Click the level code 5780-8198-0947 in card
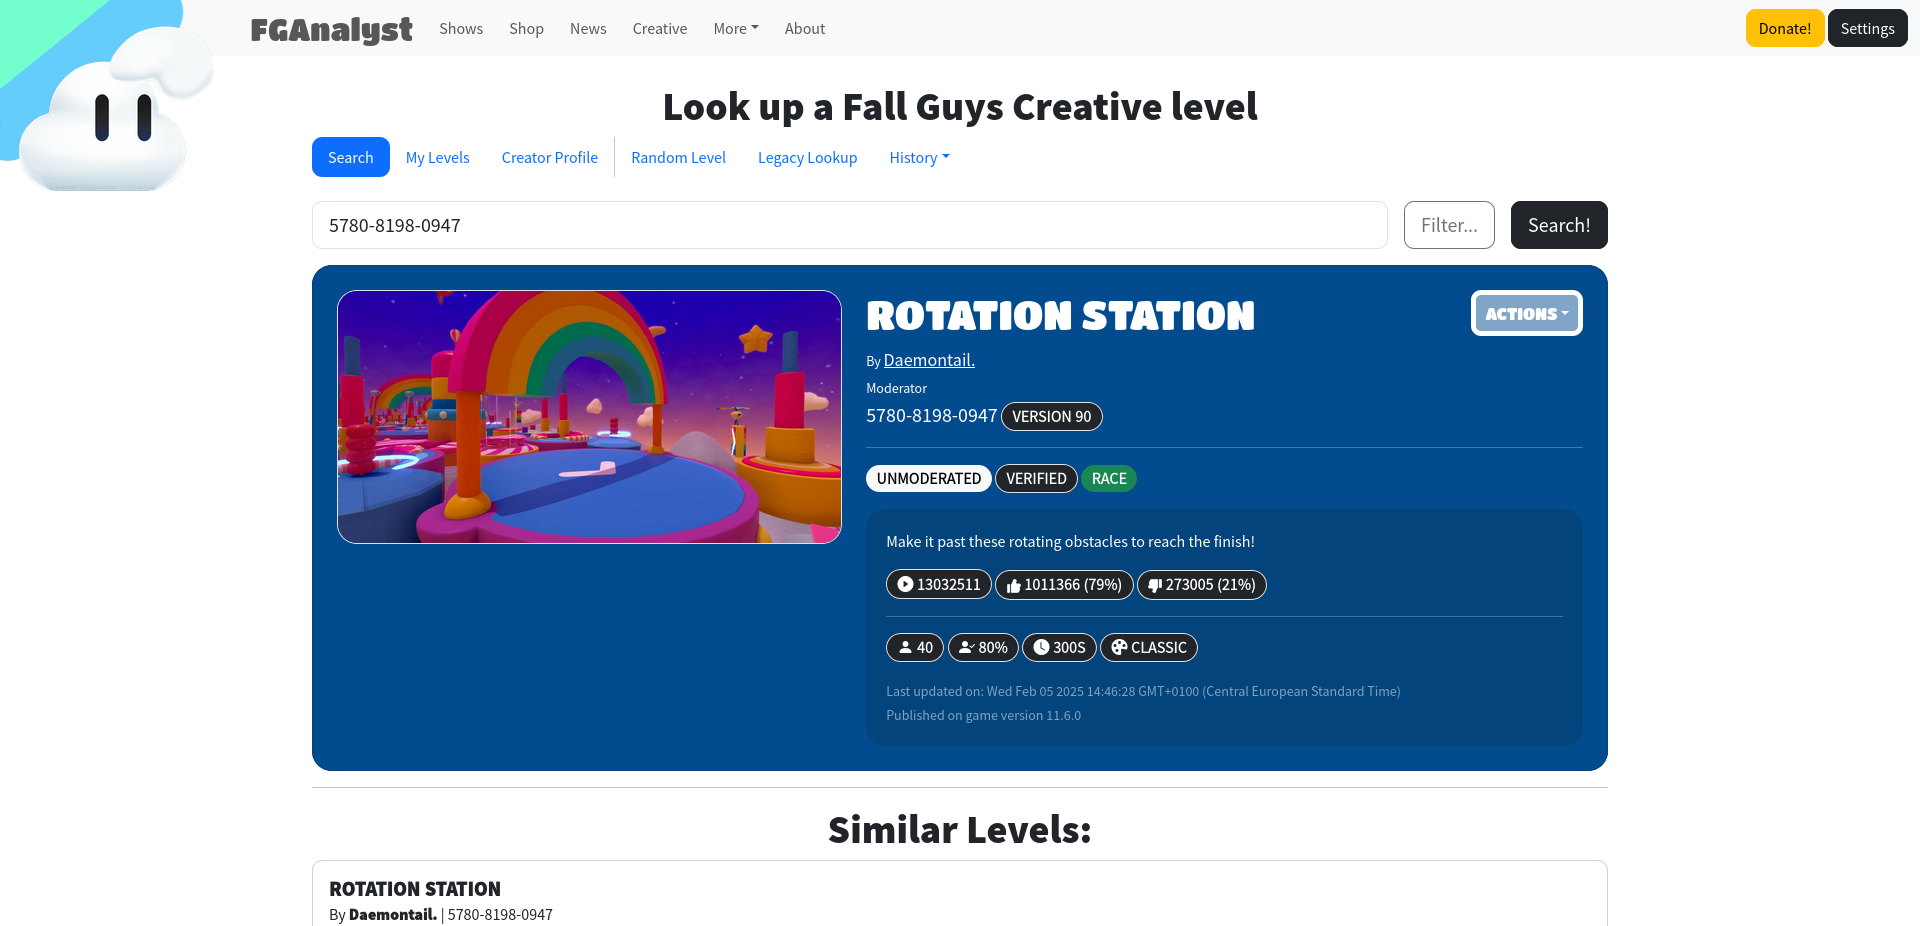The width and height of the screenshot is (1920, 926). 931,415
